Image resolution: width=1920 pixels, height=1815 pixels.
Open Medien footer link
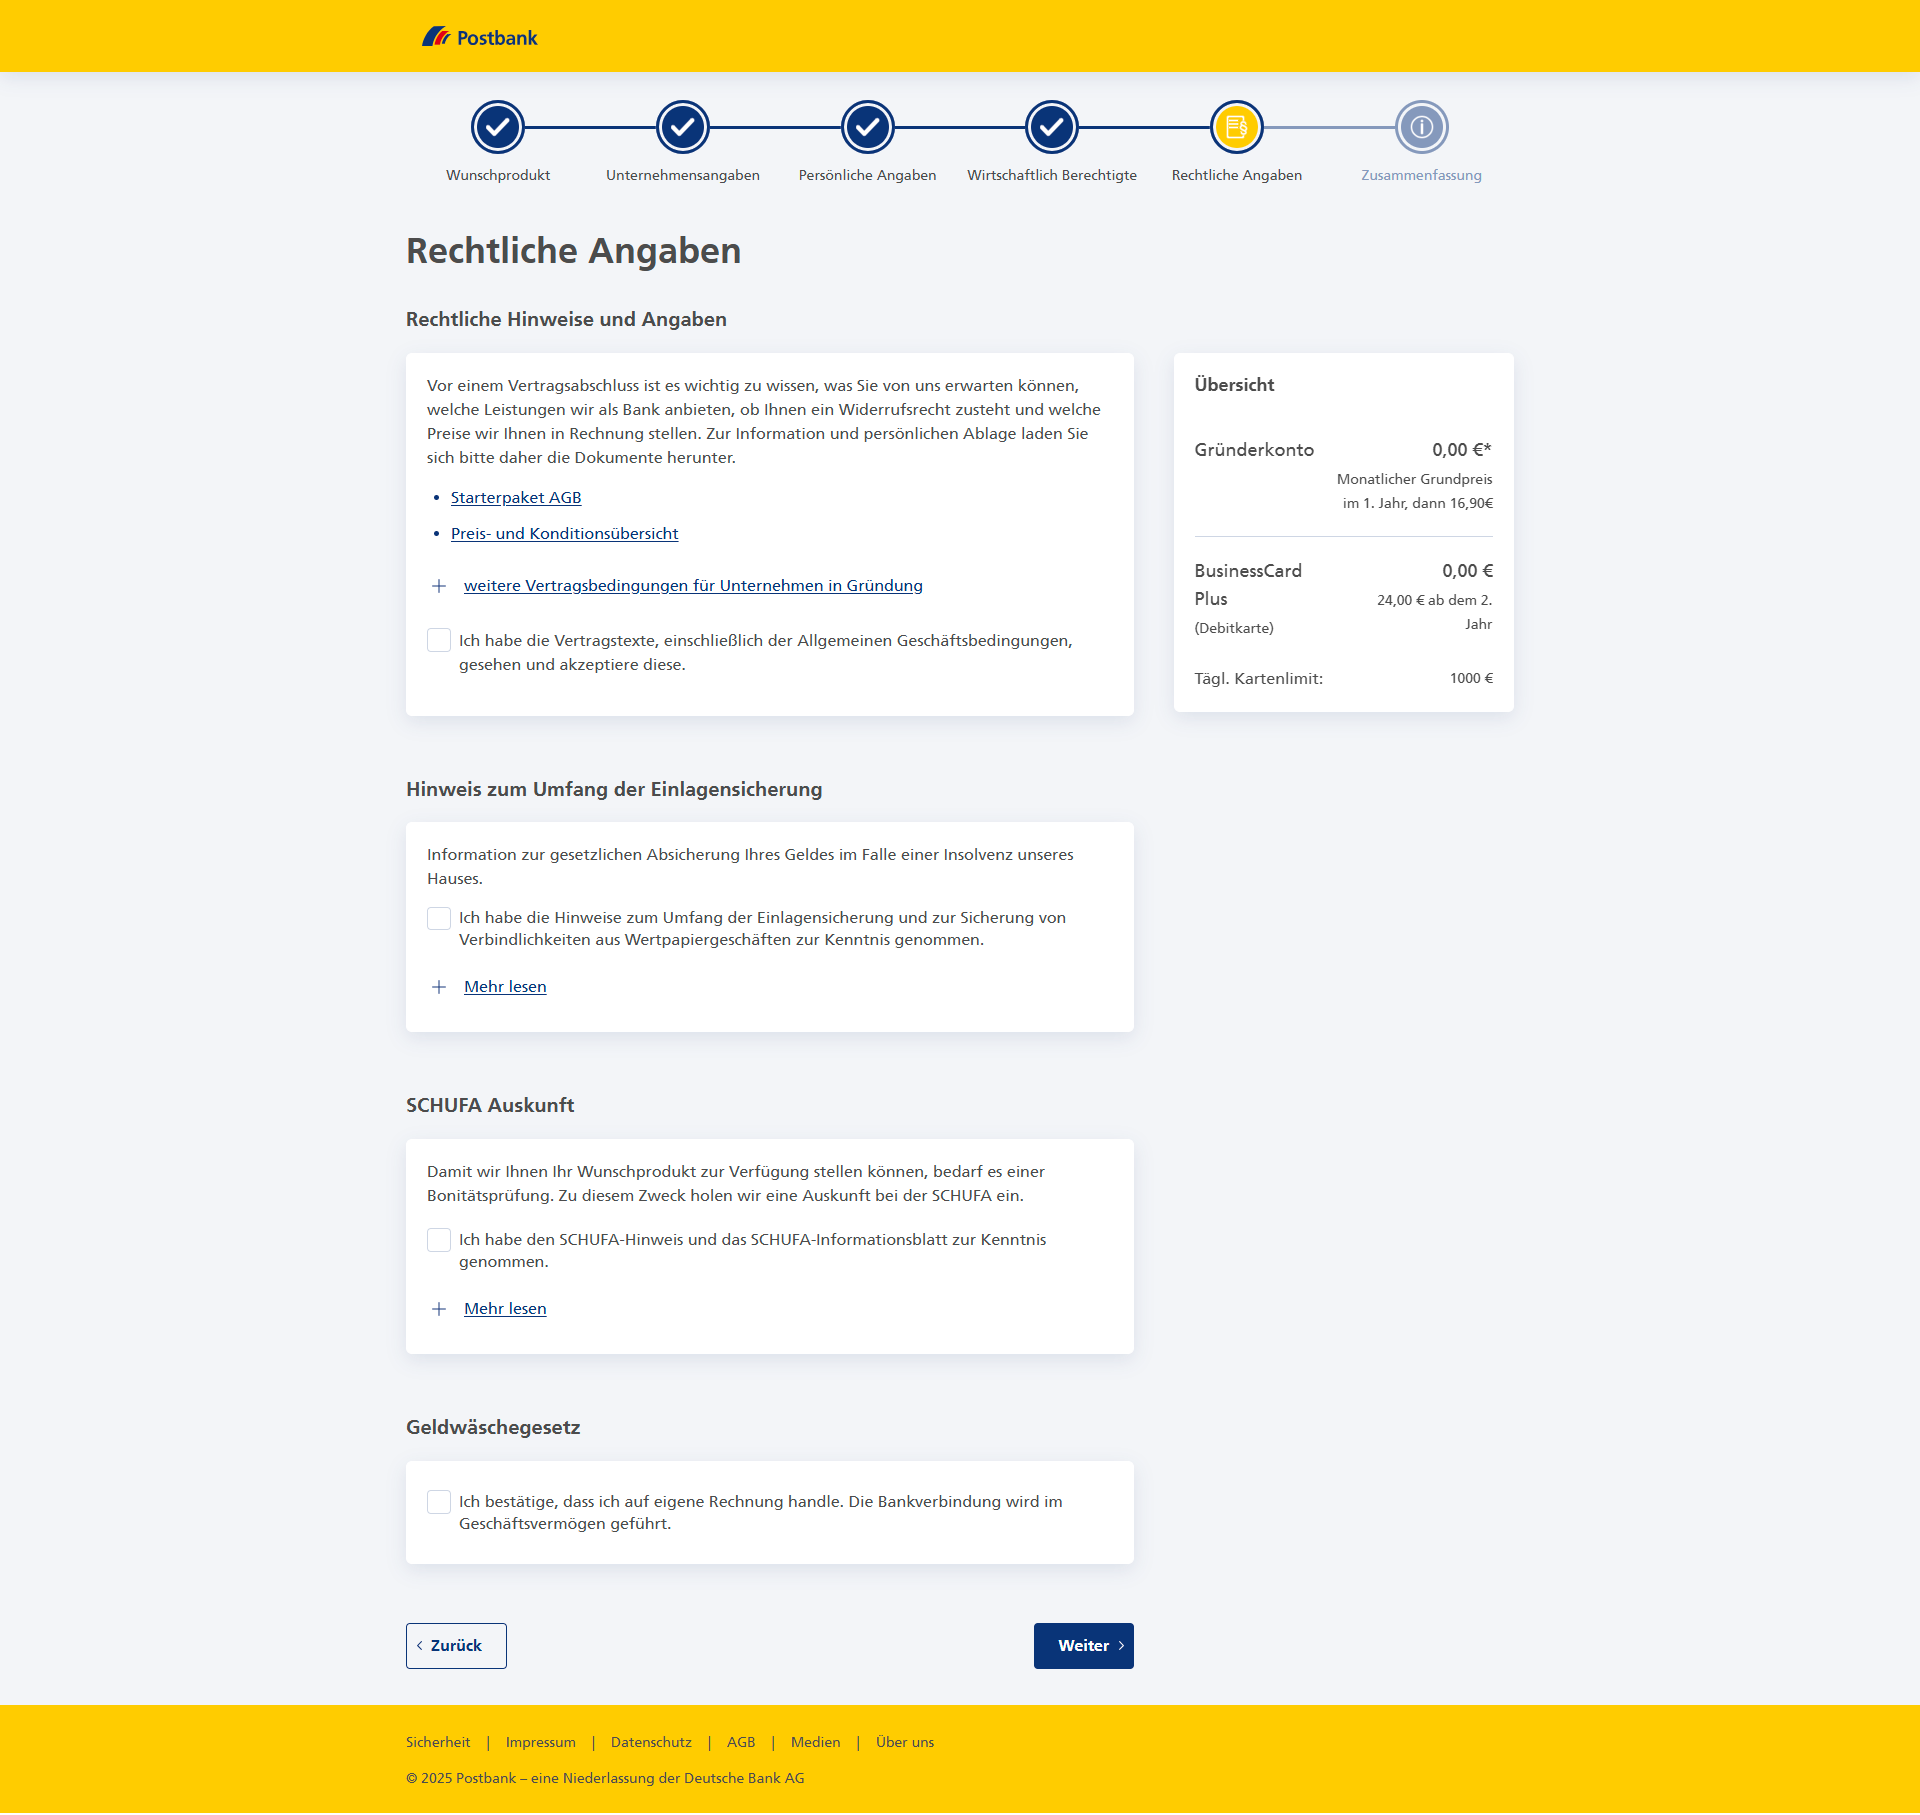(x=815, y=1742)
